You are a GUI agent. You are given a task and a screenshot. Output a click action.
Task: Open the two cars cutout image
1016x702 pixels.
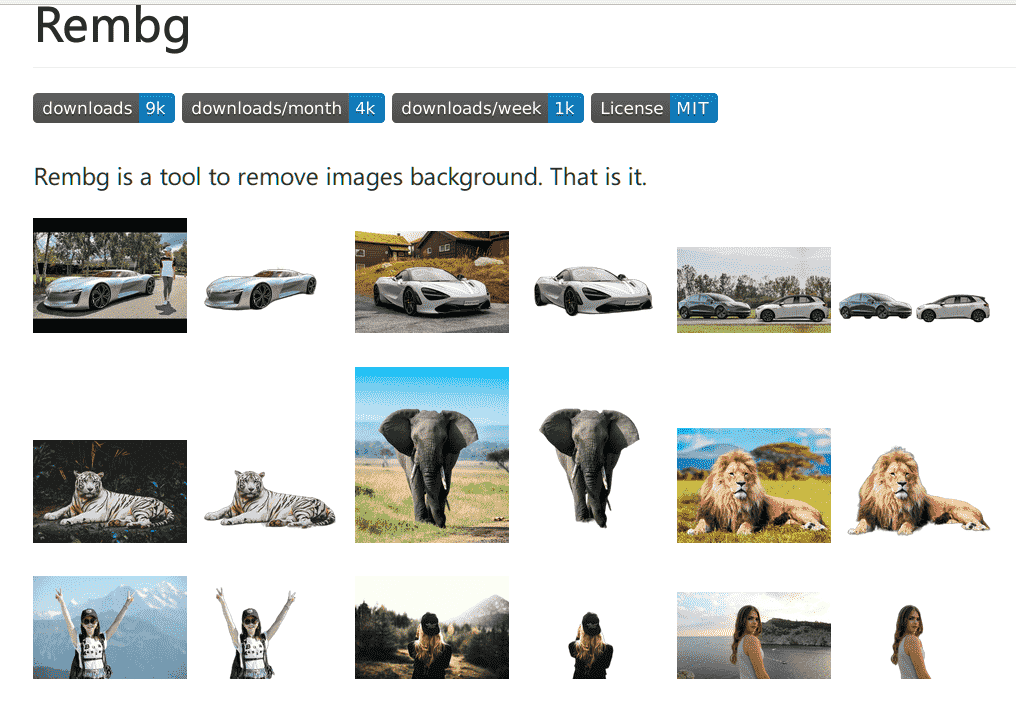point(914,307)
